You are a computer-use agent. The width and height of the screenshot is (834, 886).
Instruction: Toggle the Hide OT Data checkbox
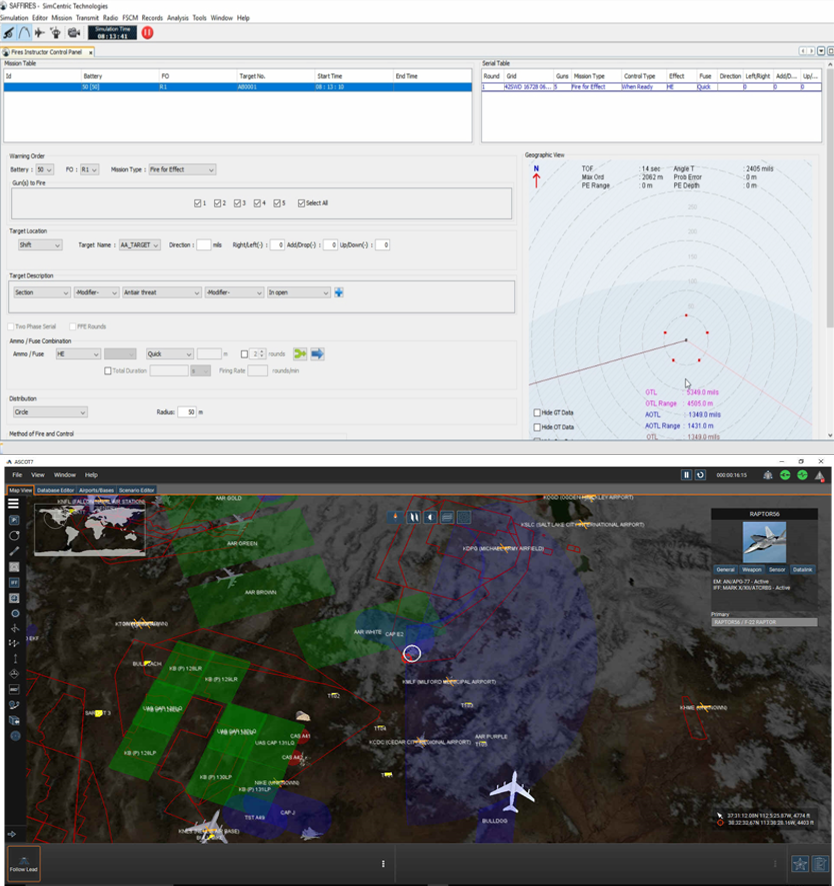(x=537, y=428)
